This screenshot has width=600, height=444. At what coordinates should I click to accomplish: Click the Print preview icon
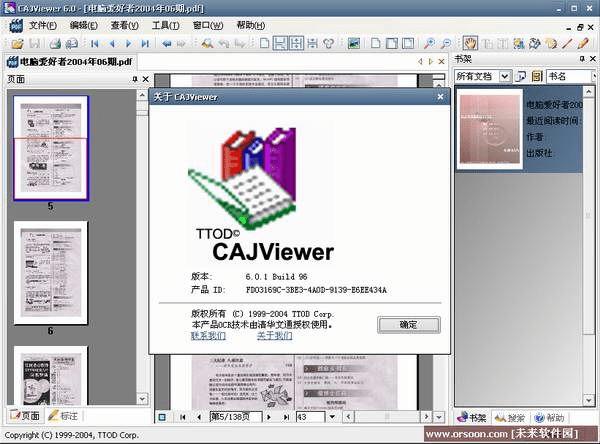pyautogui.click(x=72, y=44)
